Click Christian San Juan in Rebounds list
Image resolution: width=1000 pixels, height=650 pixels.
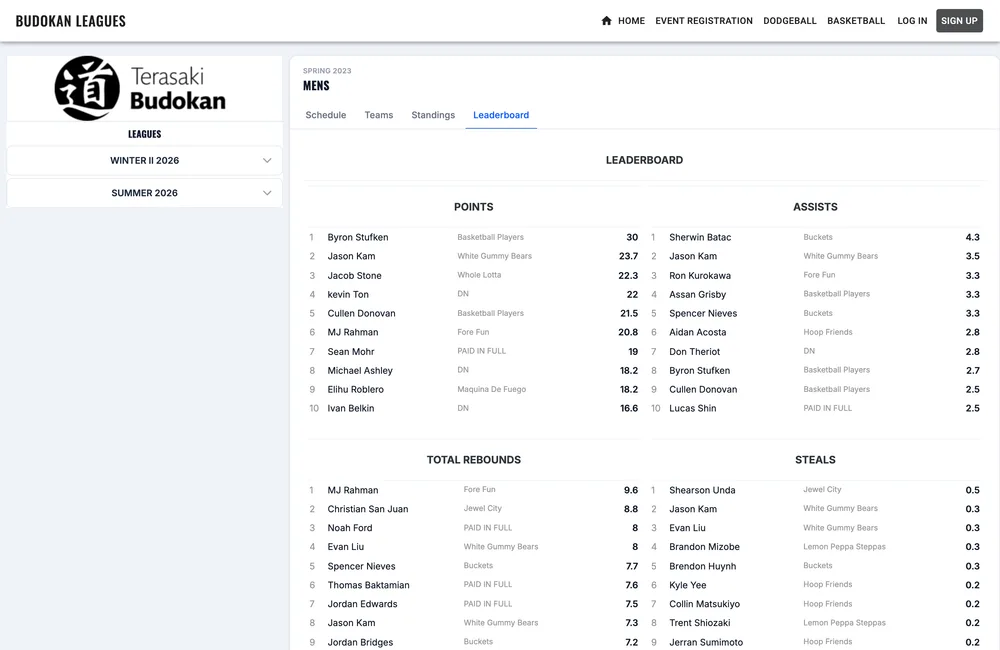coord(368,509)
